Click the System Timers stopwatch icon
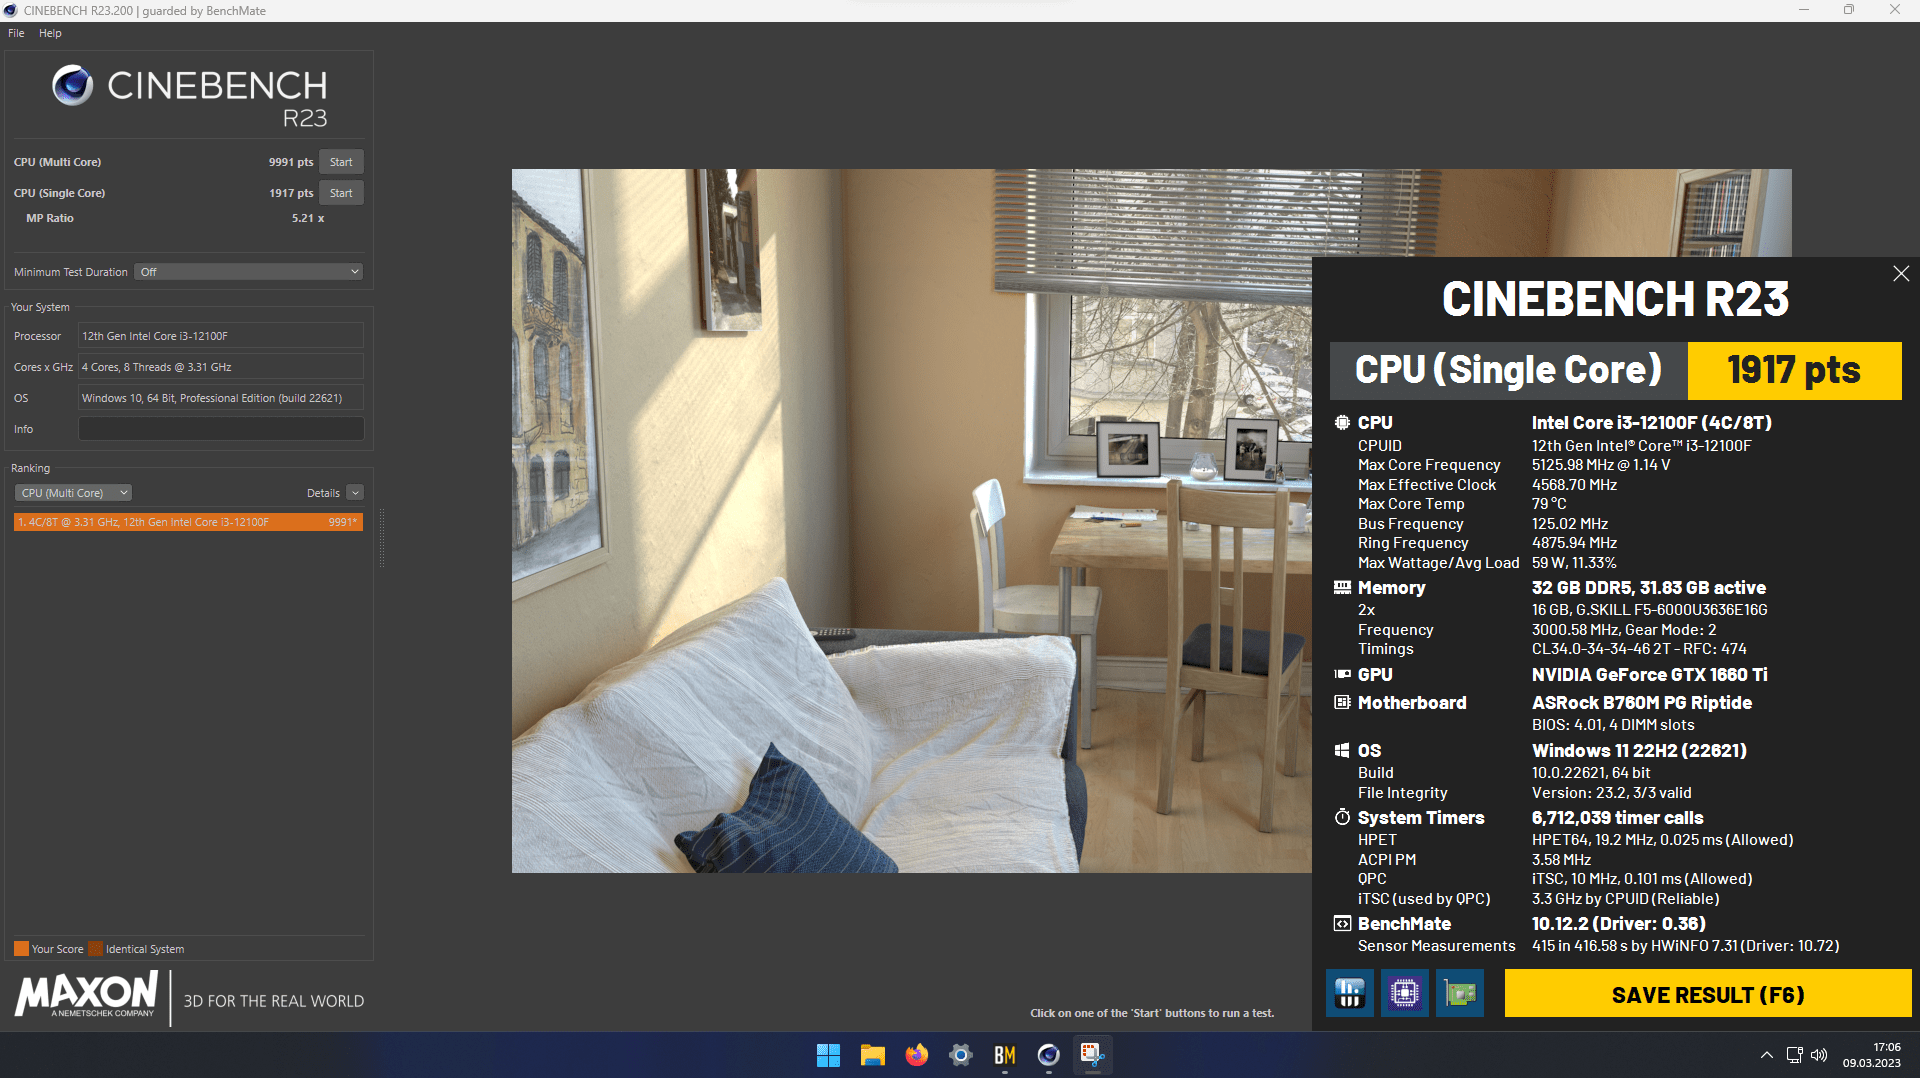1920x1078 pixels. tap(1342, 818)
